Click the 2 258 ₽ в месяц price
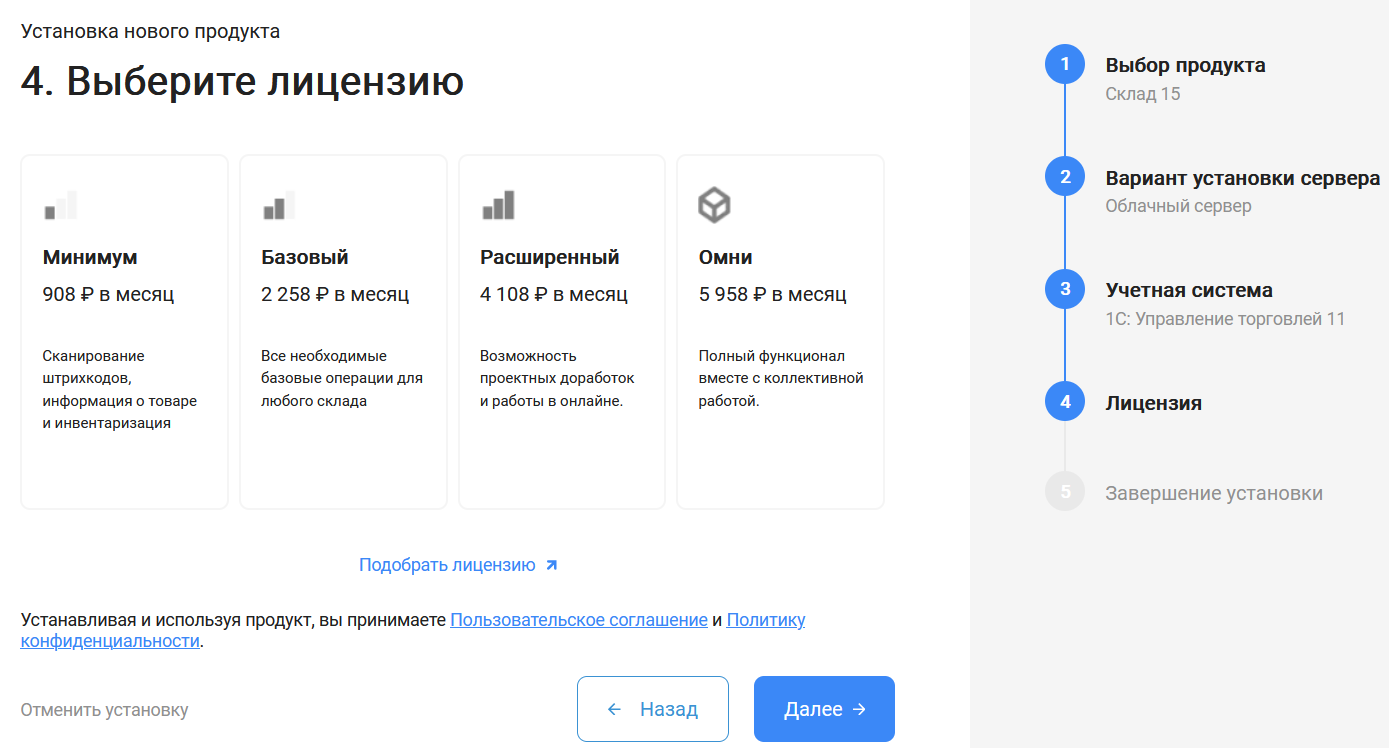 tap(335, 295)
